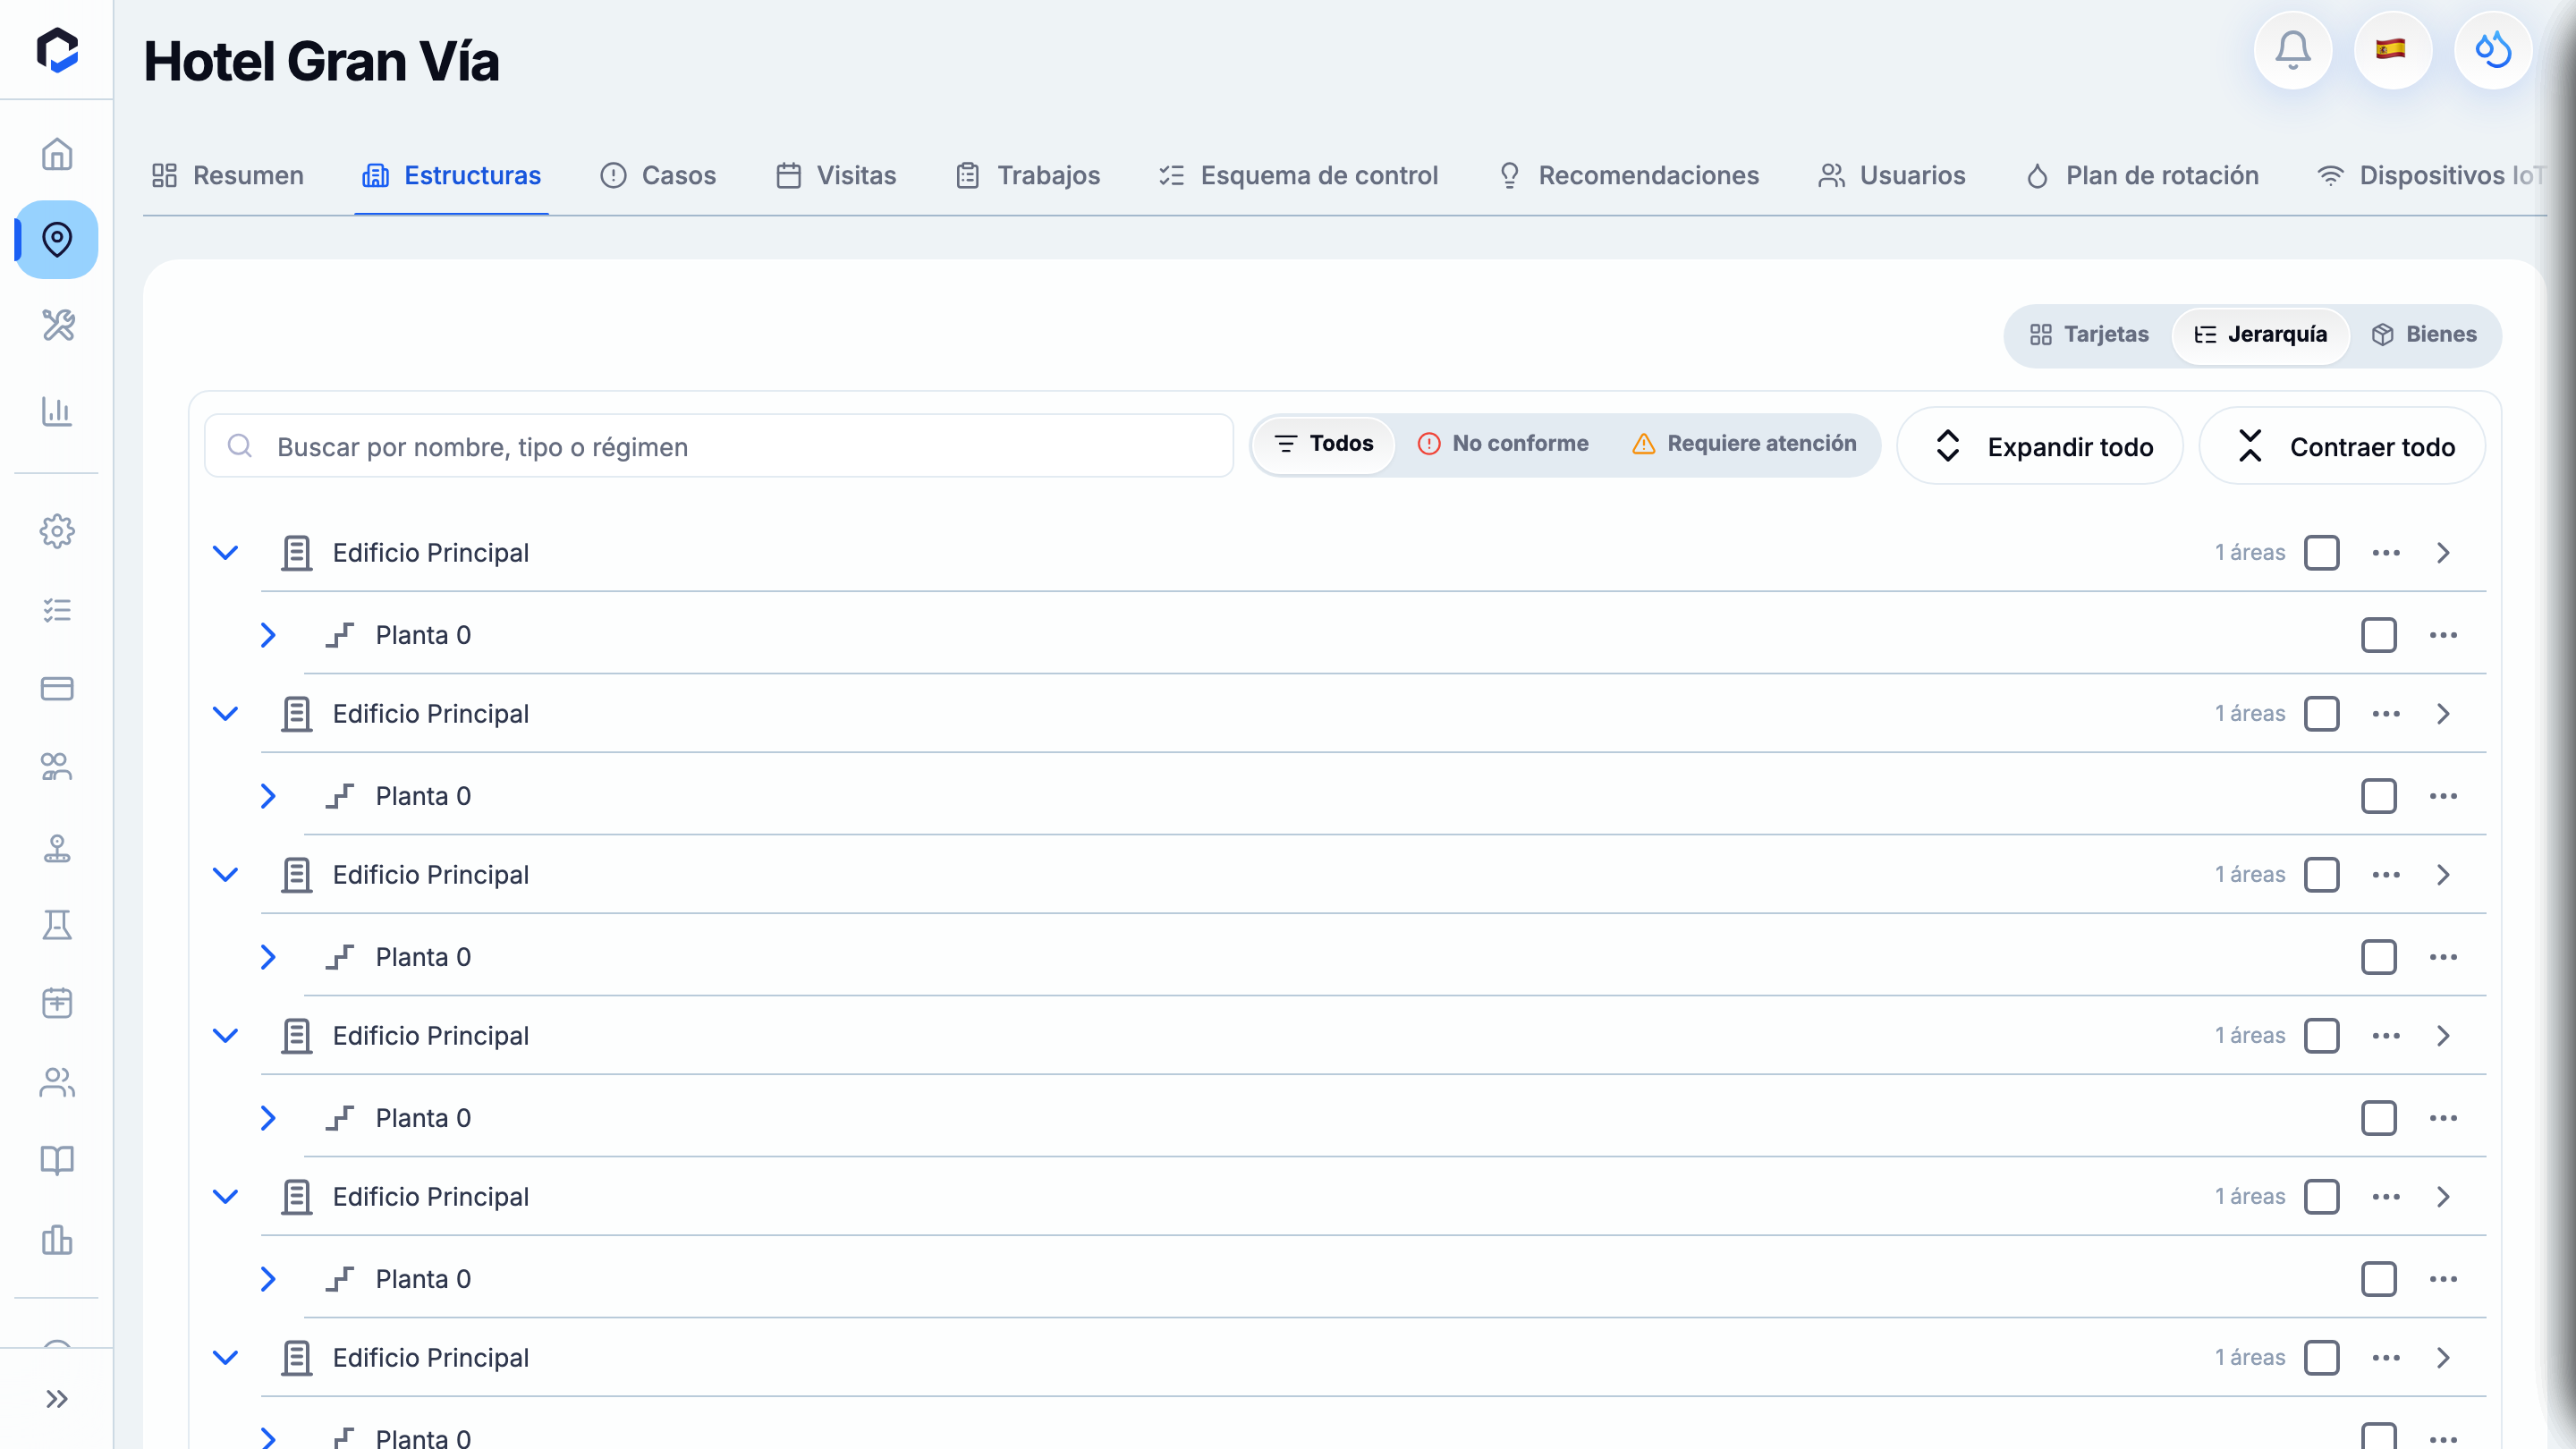Tick the checkbox for the first Planta 0
The height and width of the screenshot is (1449, 2576).
tap(2378, 635)
